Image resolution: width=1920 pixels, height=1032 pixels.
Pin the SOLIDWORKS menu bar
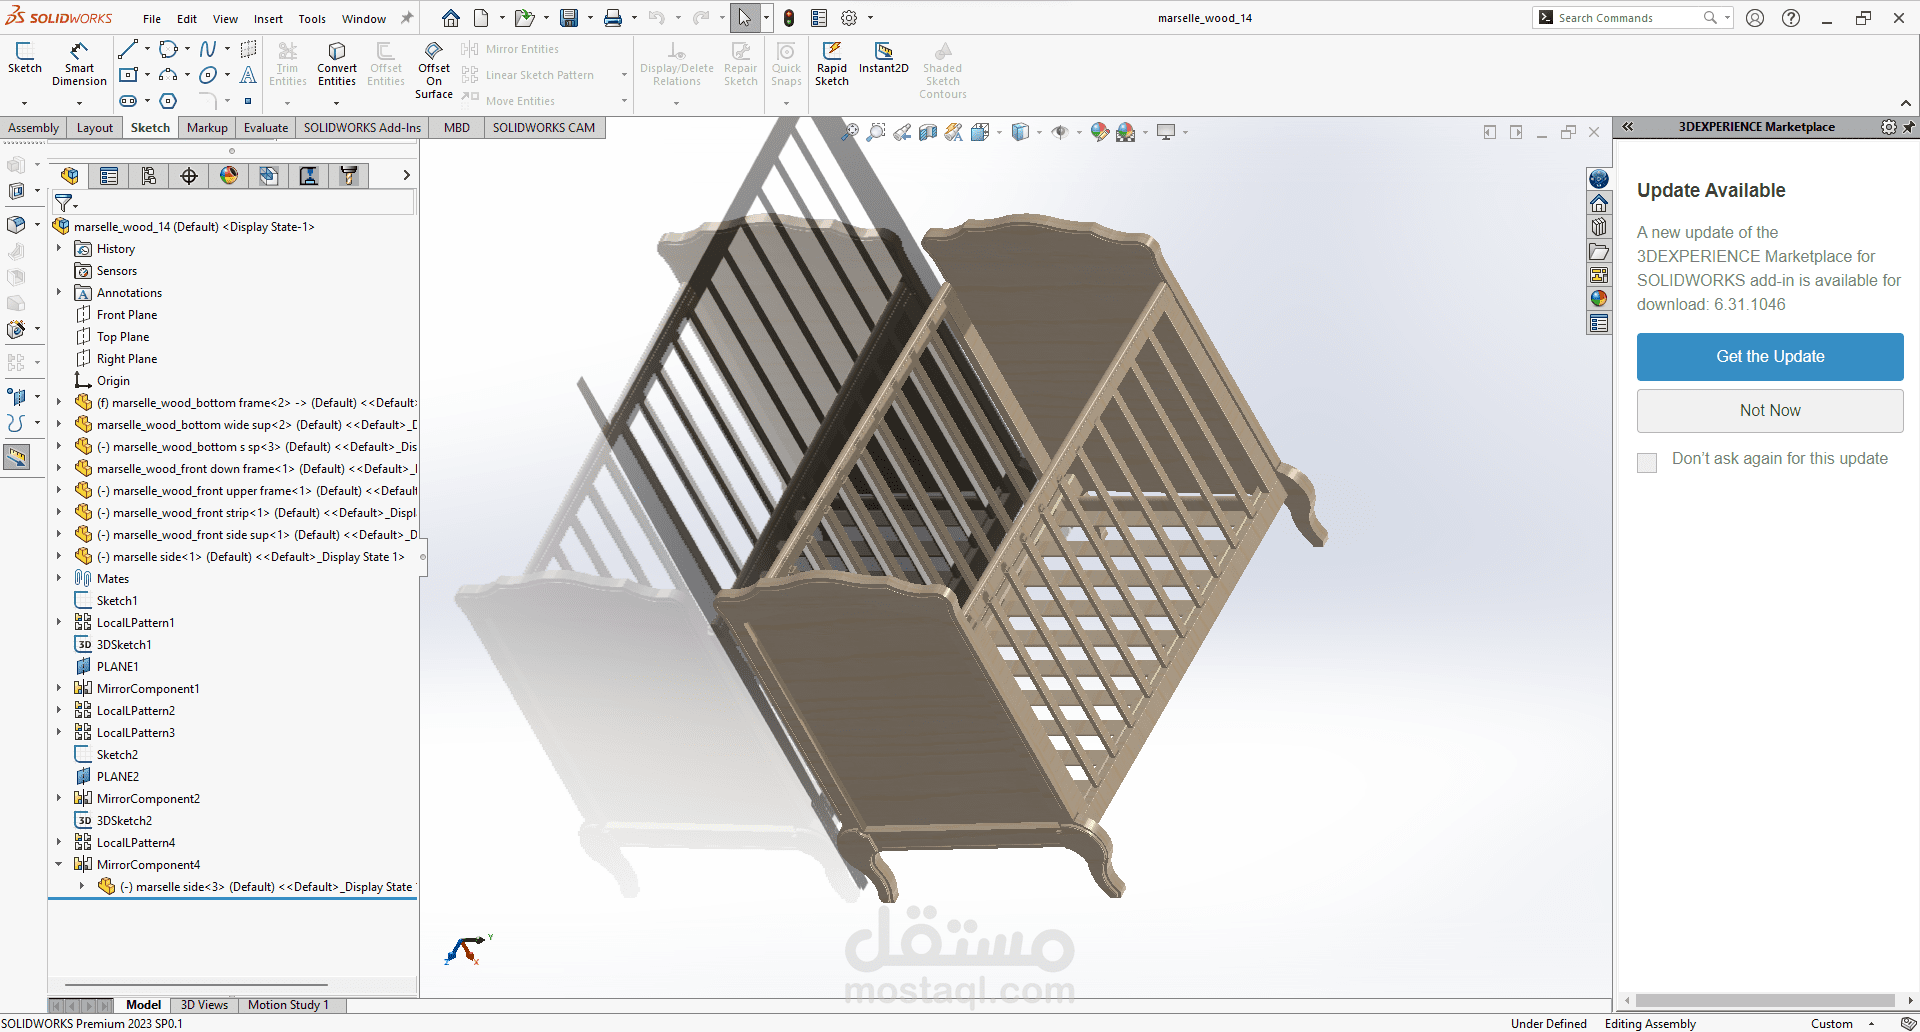pyautogui.click(x=407, y=18)
